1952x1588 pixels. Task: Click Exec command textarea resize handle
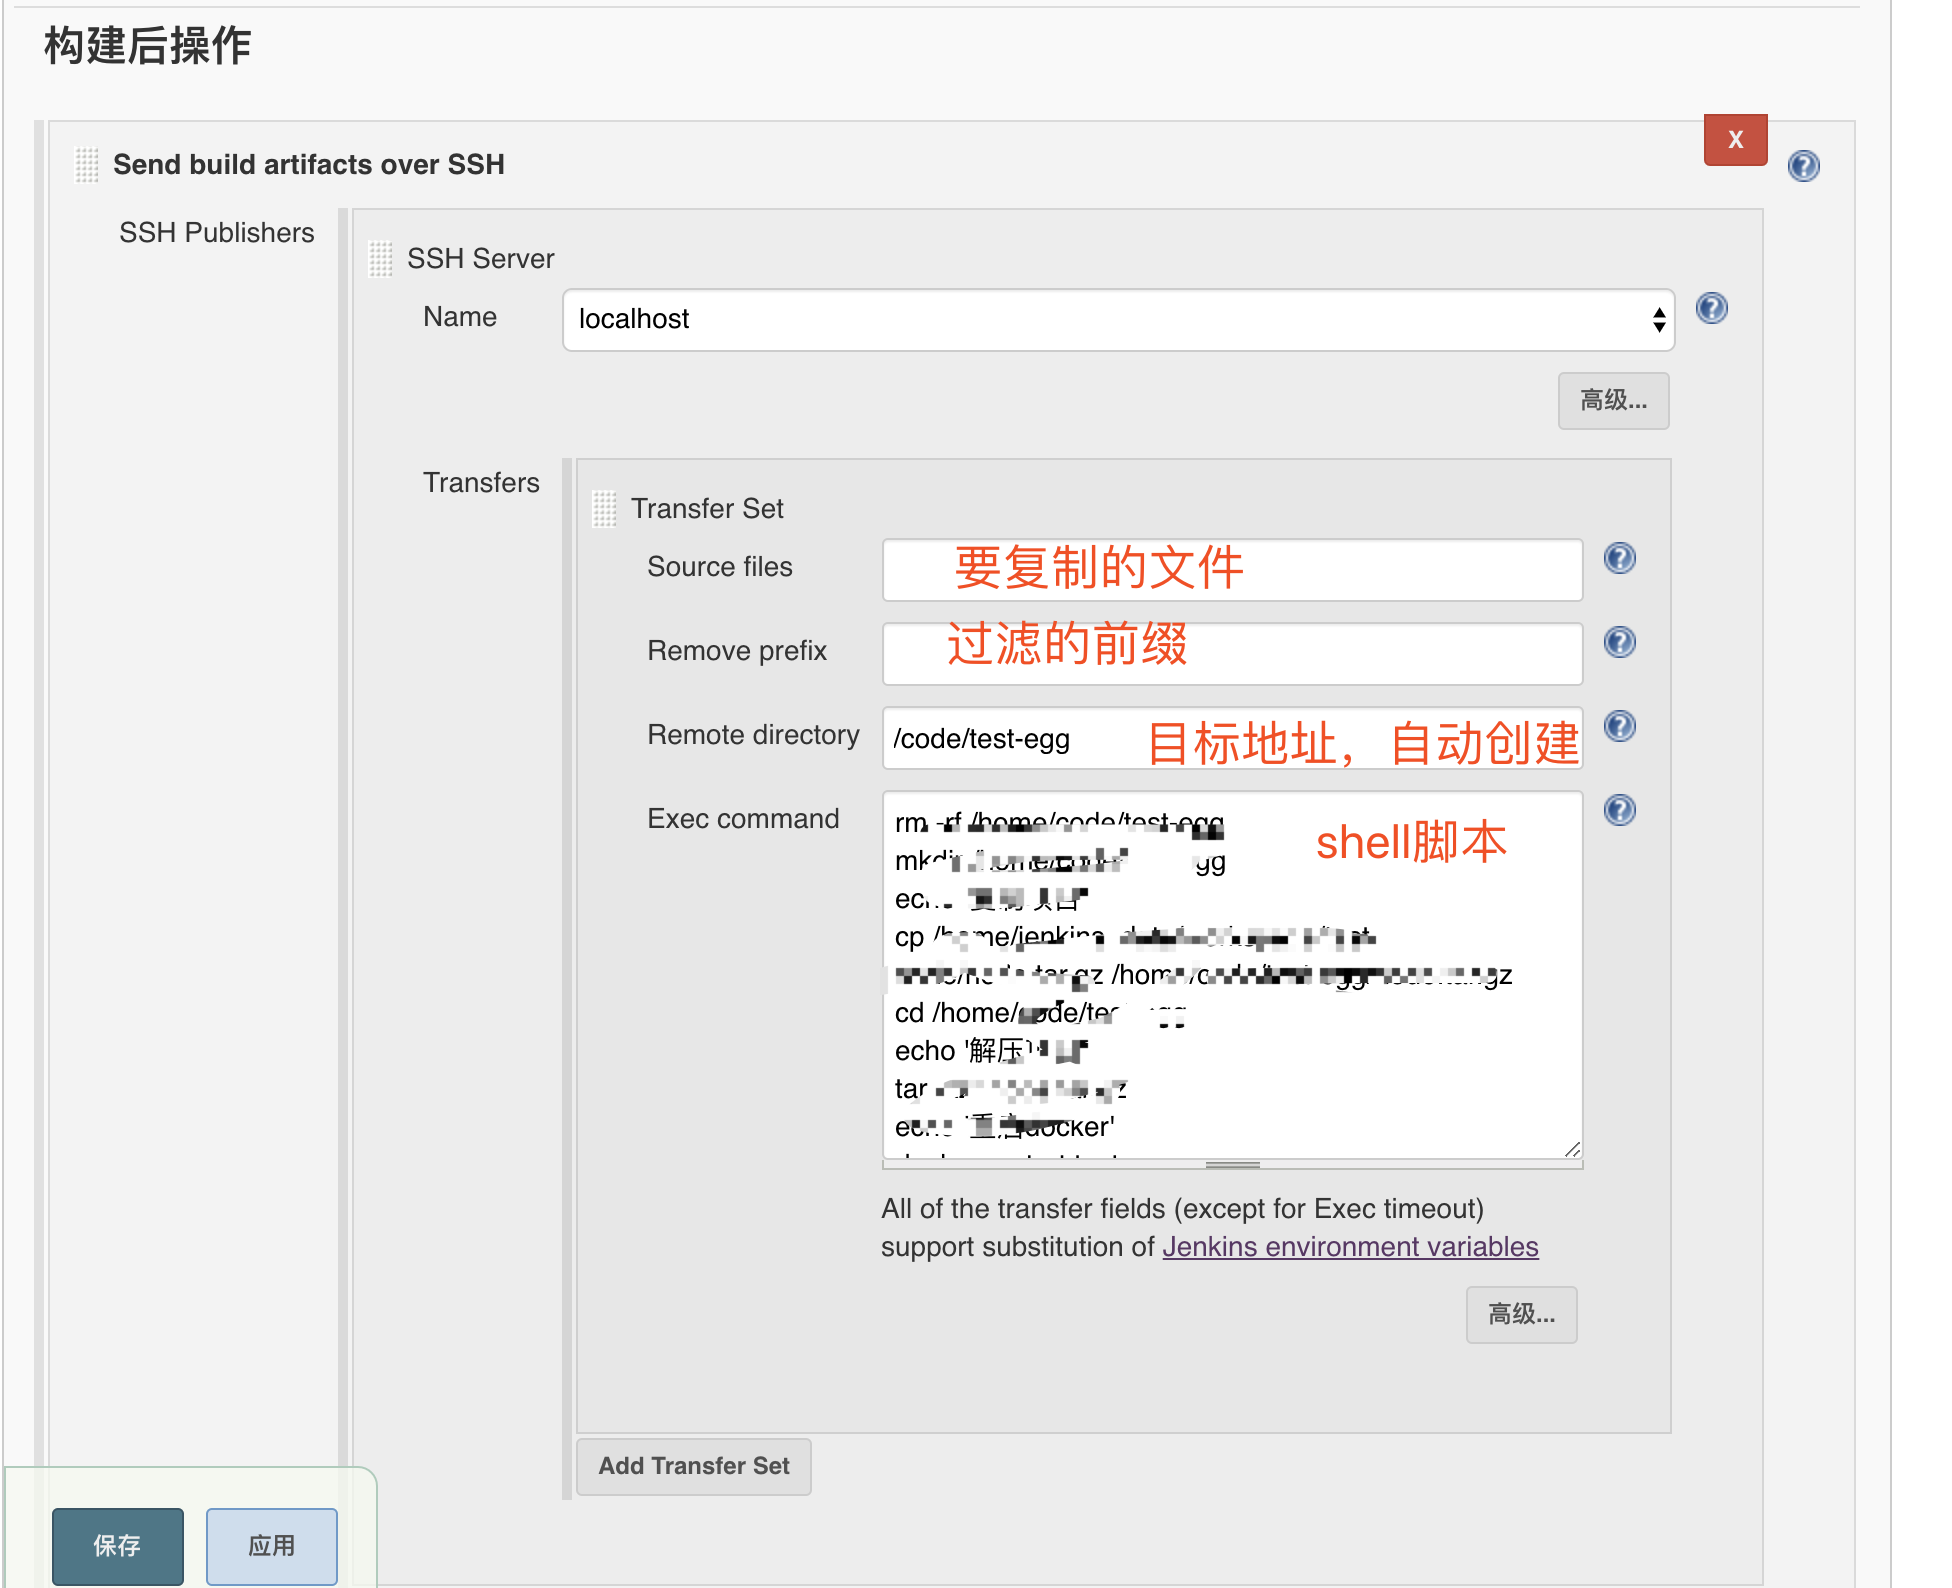[x=1572, y=1149]
